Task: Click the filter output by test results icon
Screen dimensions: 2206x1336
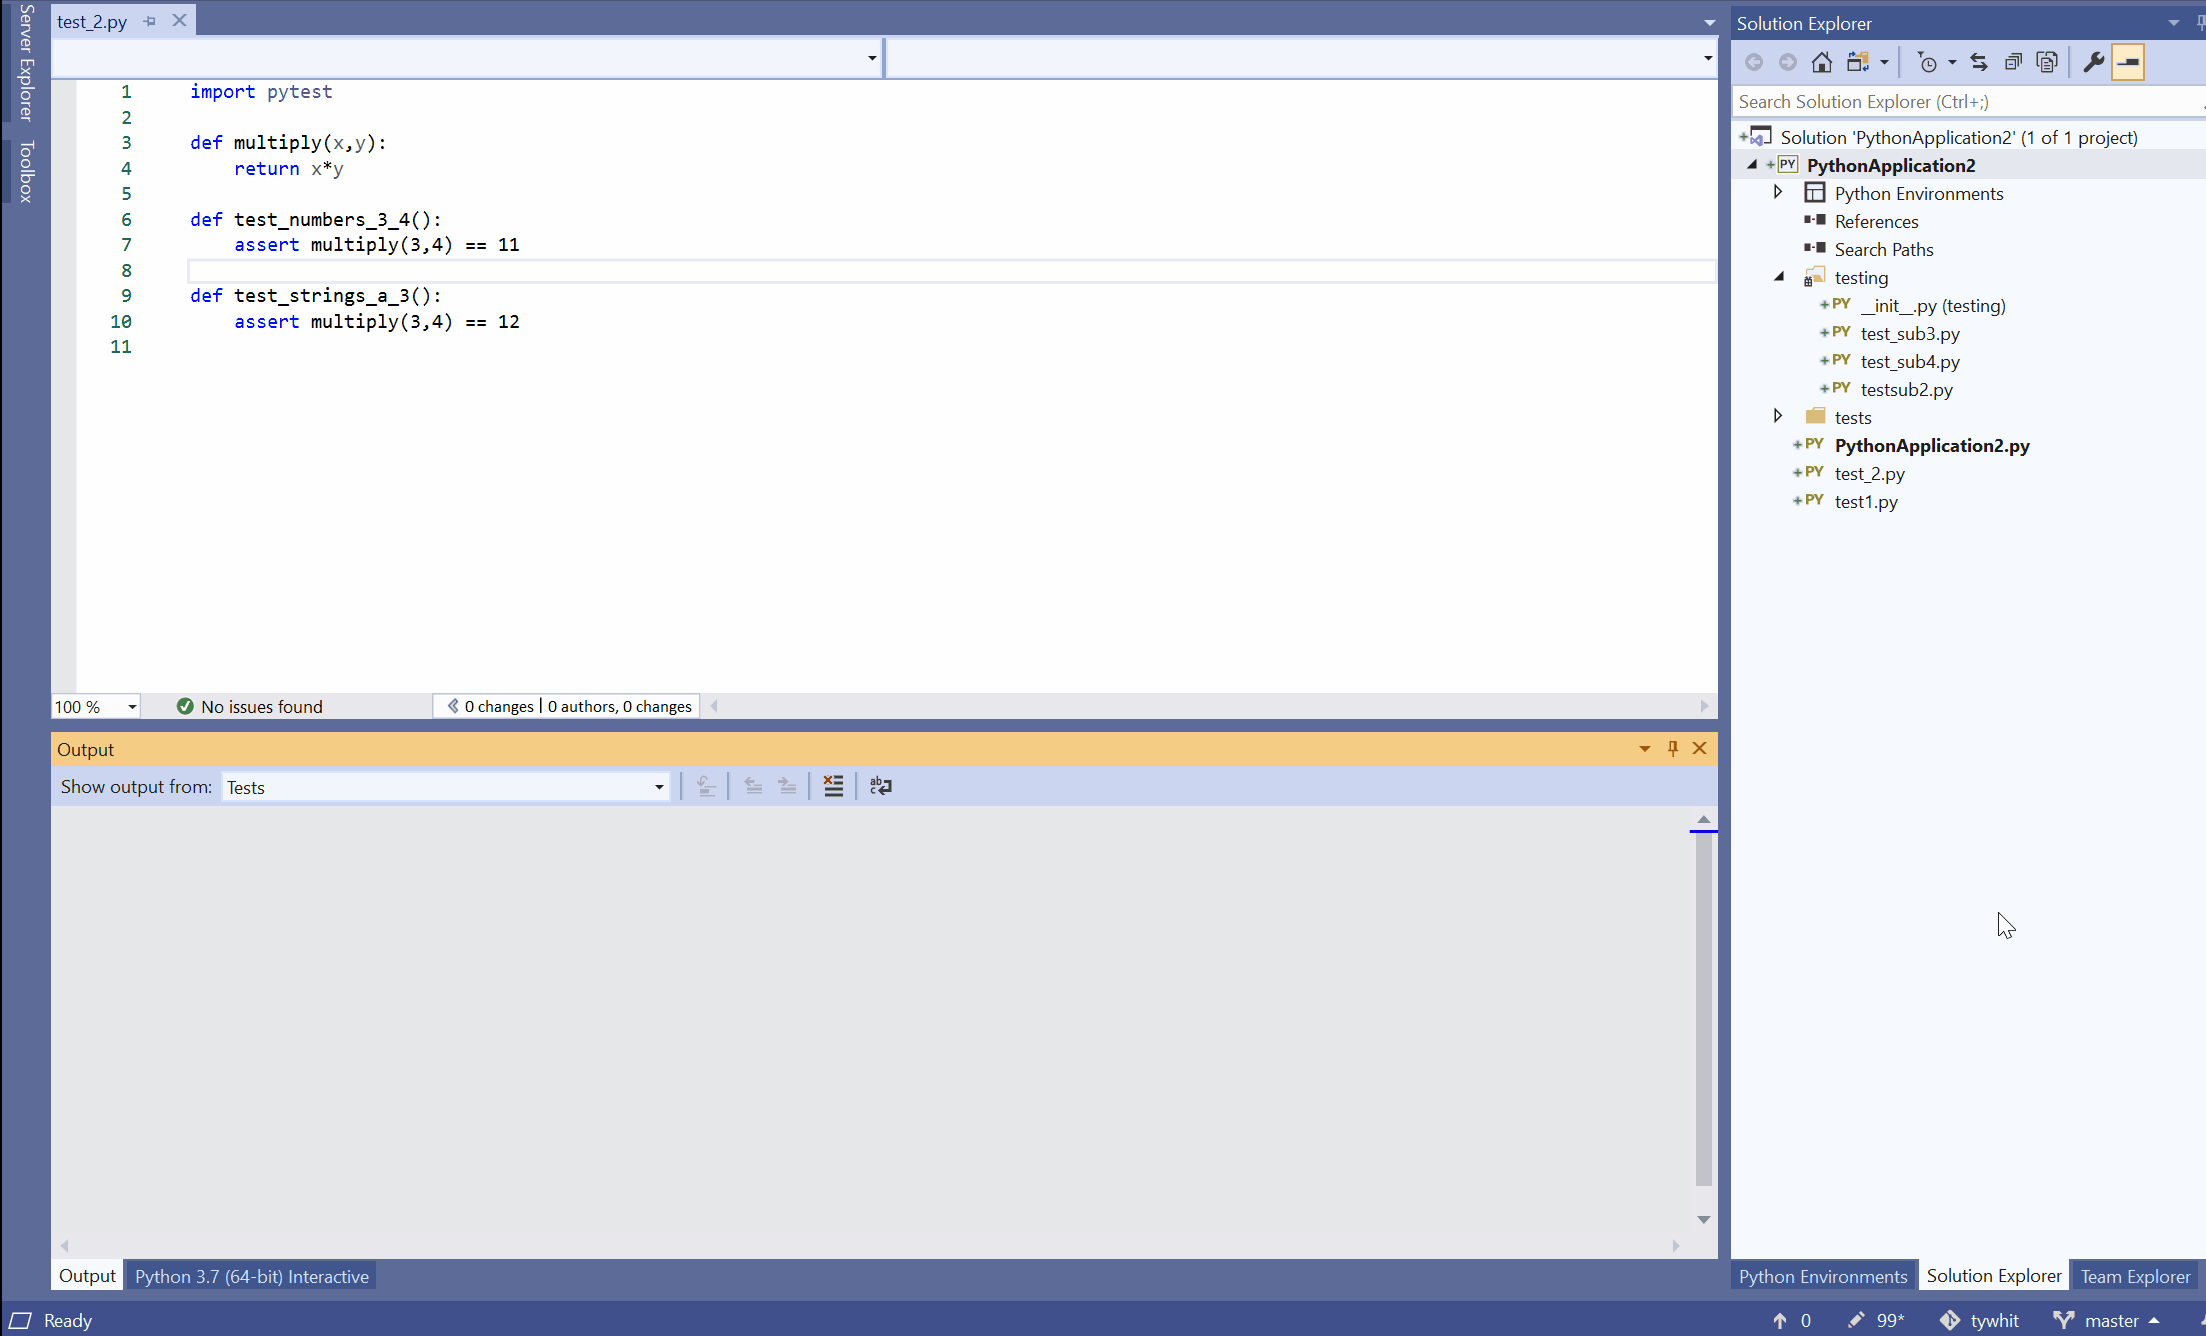Action: (x=832, y=786)
